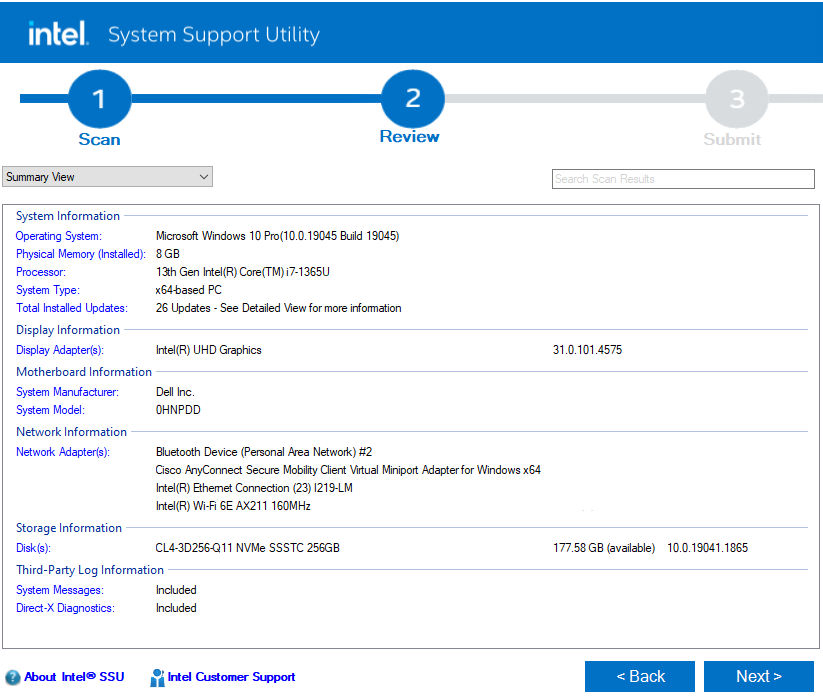Click the Intel Customer Support people icon
Screen dimensions: 823x699
coord(156,677)
